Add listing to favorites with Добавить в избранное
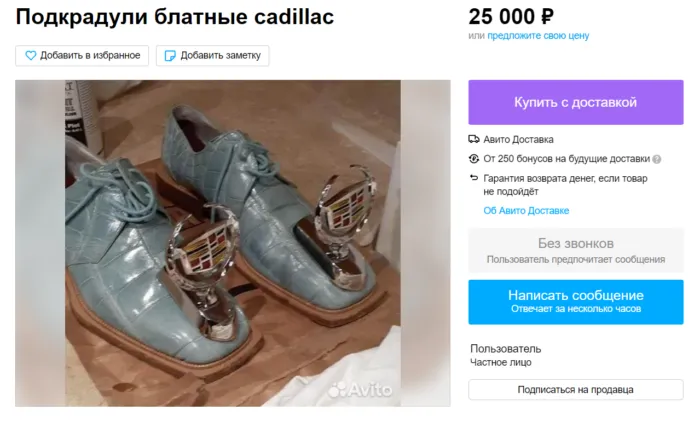 [82, 55]
